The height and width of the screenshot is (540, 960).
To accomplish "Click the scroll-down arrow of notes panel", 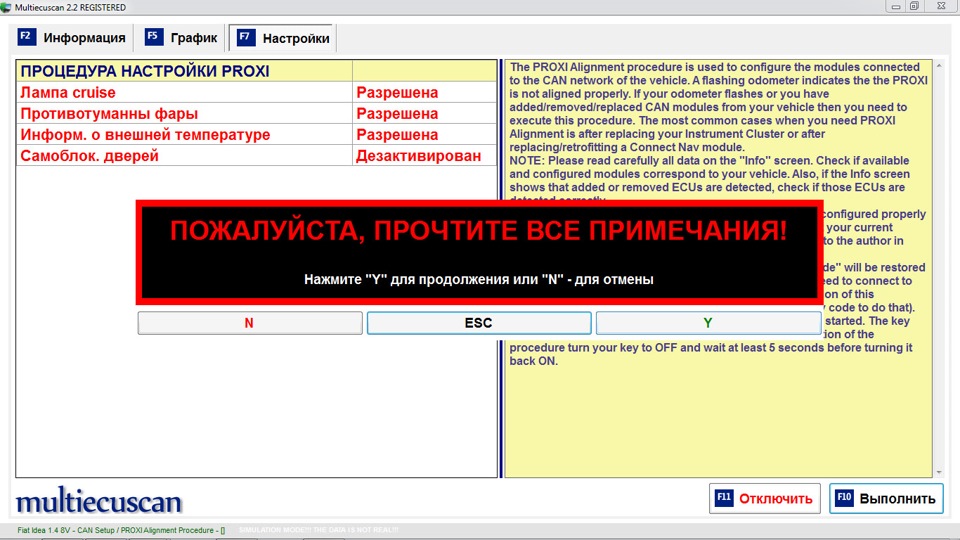I will (x=939, y=472).
